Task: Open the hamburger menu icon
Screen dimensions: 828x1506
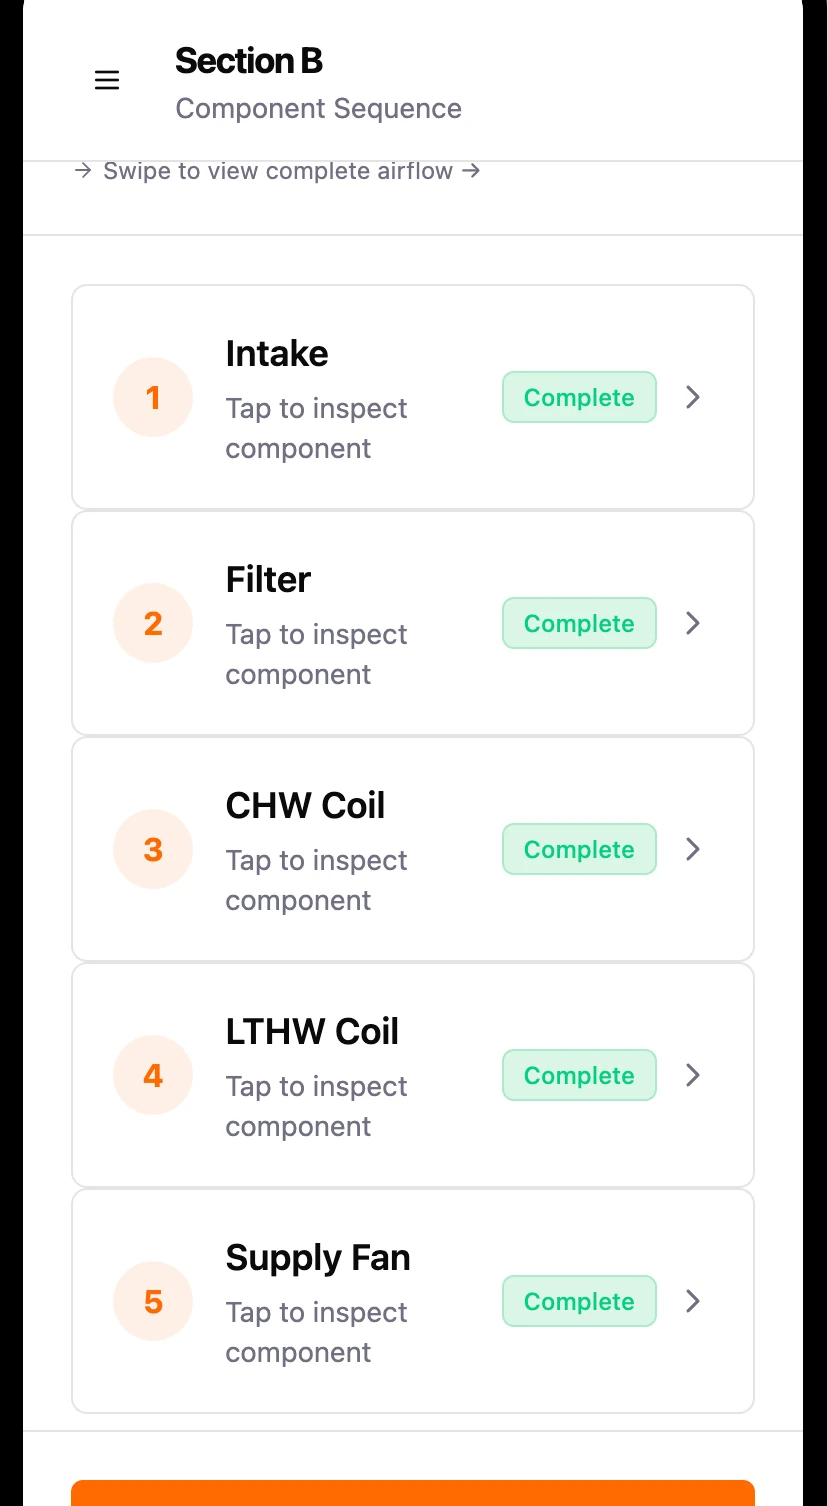Action: (107, 81)
